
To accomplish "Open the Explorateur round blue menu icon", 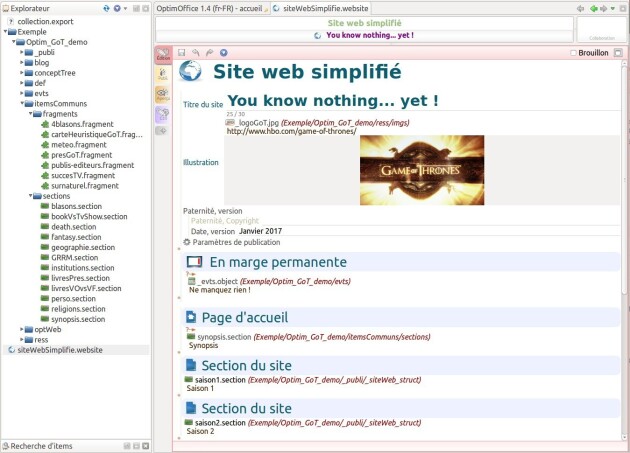I will click(117, 8).
